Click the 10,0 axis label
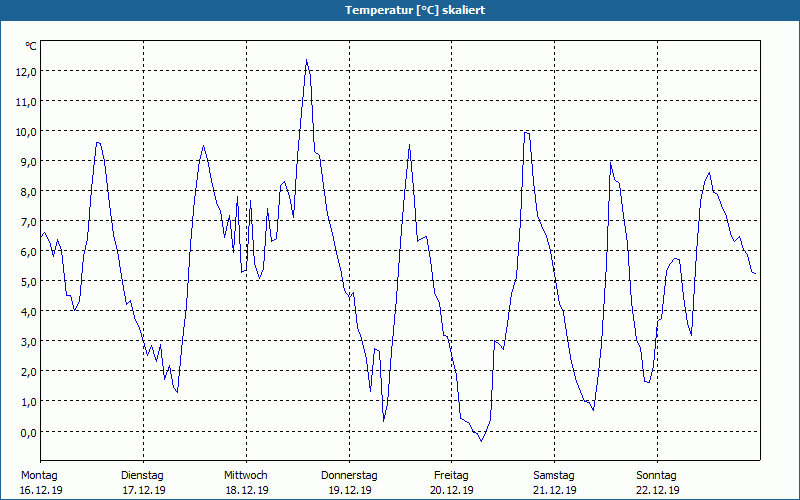The height and width of the screenshot is (500, 800). coord(26,132)
